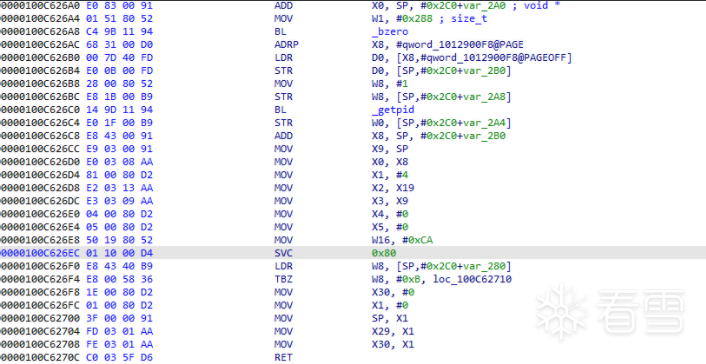Click operand X30, X1
706x364 pixels.
393,345
